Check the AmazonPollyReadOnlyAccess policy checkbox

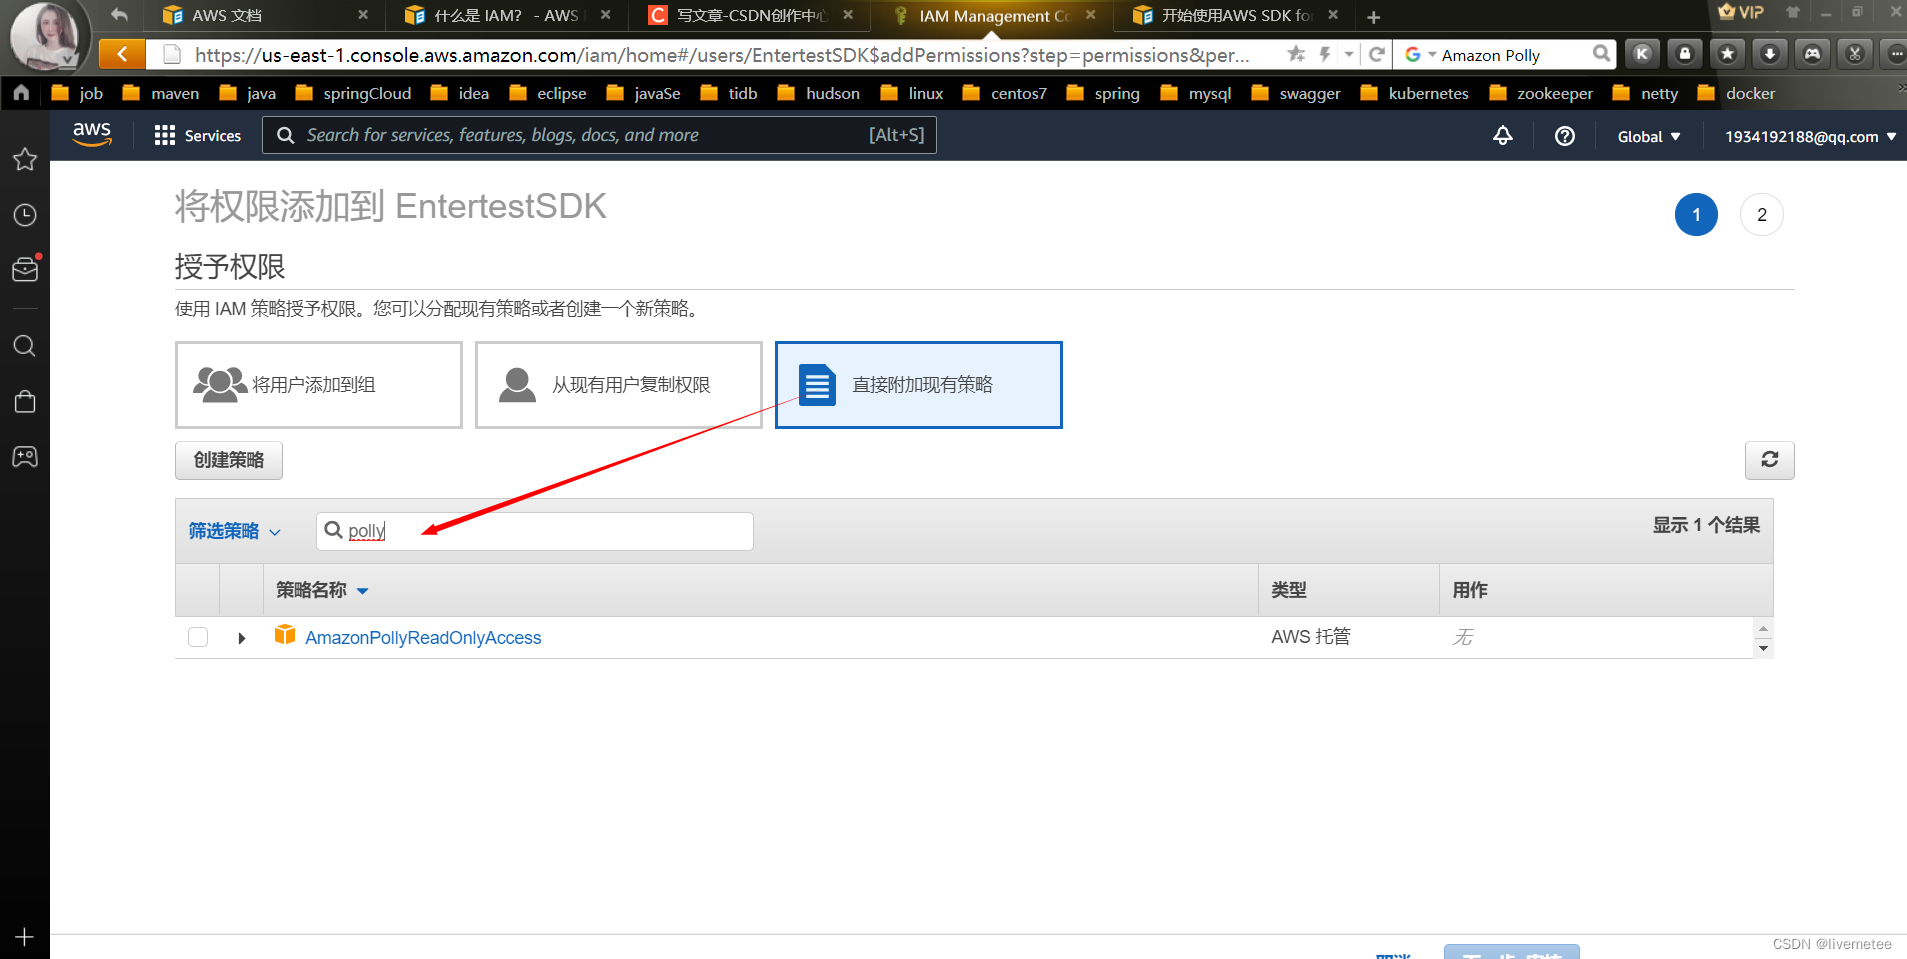[198, 637]
